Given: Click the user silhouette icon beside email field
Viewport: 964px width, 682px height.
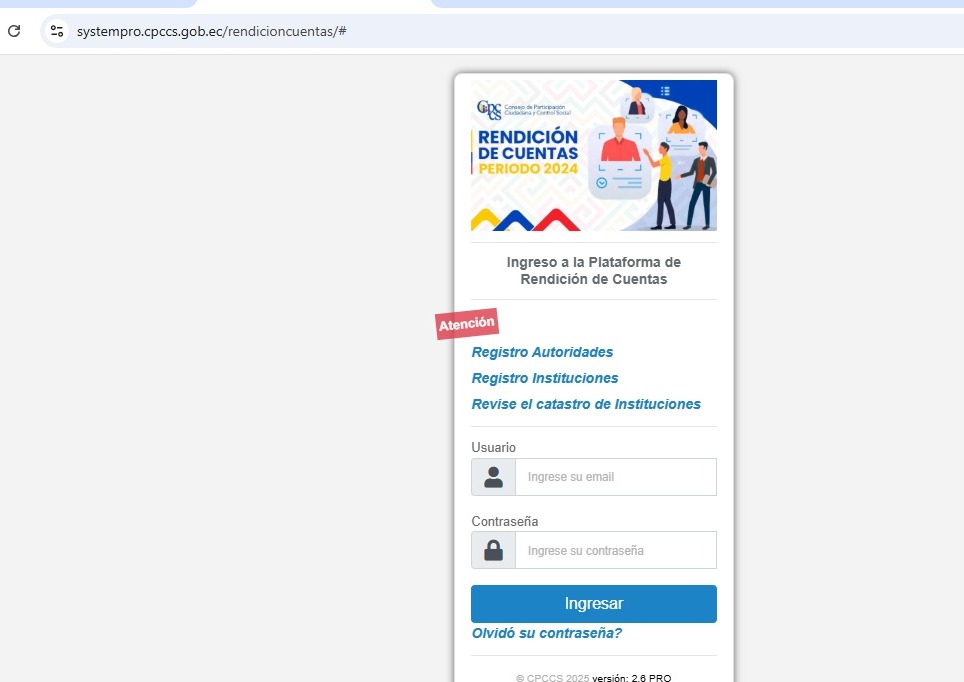Looking at the screenshot, I should point(493,477).
